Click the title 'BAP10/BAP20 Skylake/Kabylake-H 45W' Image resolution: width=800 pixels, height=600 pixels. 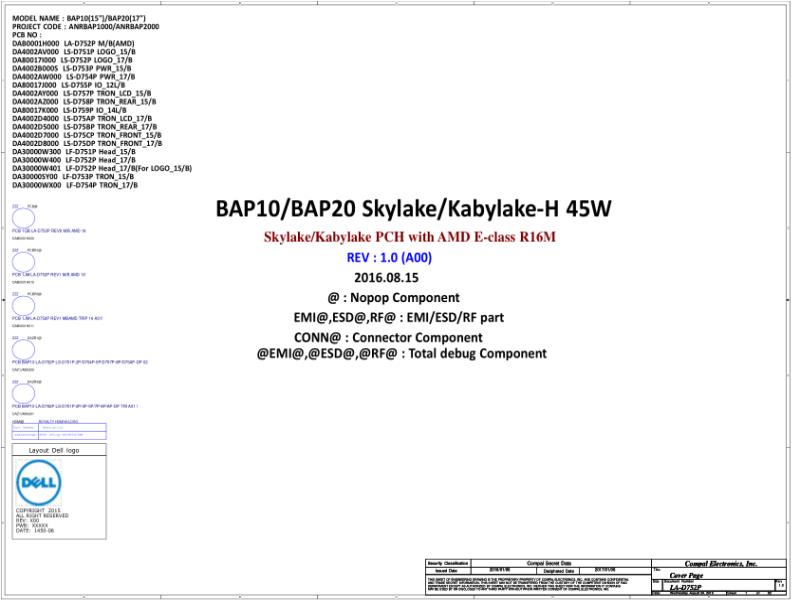coord(413,209)
